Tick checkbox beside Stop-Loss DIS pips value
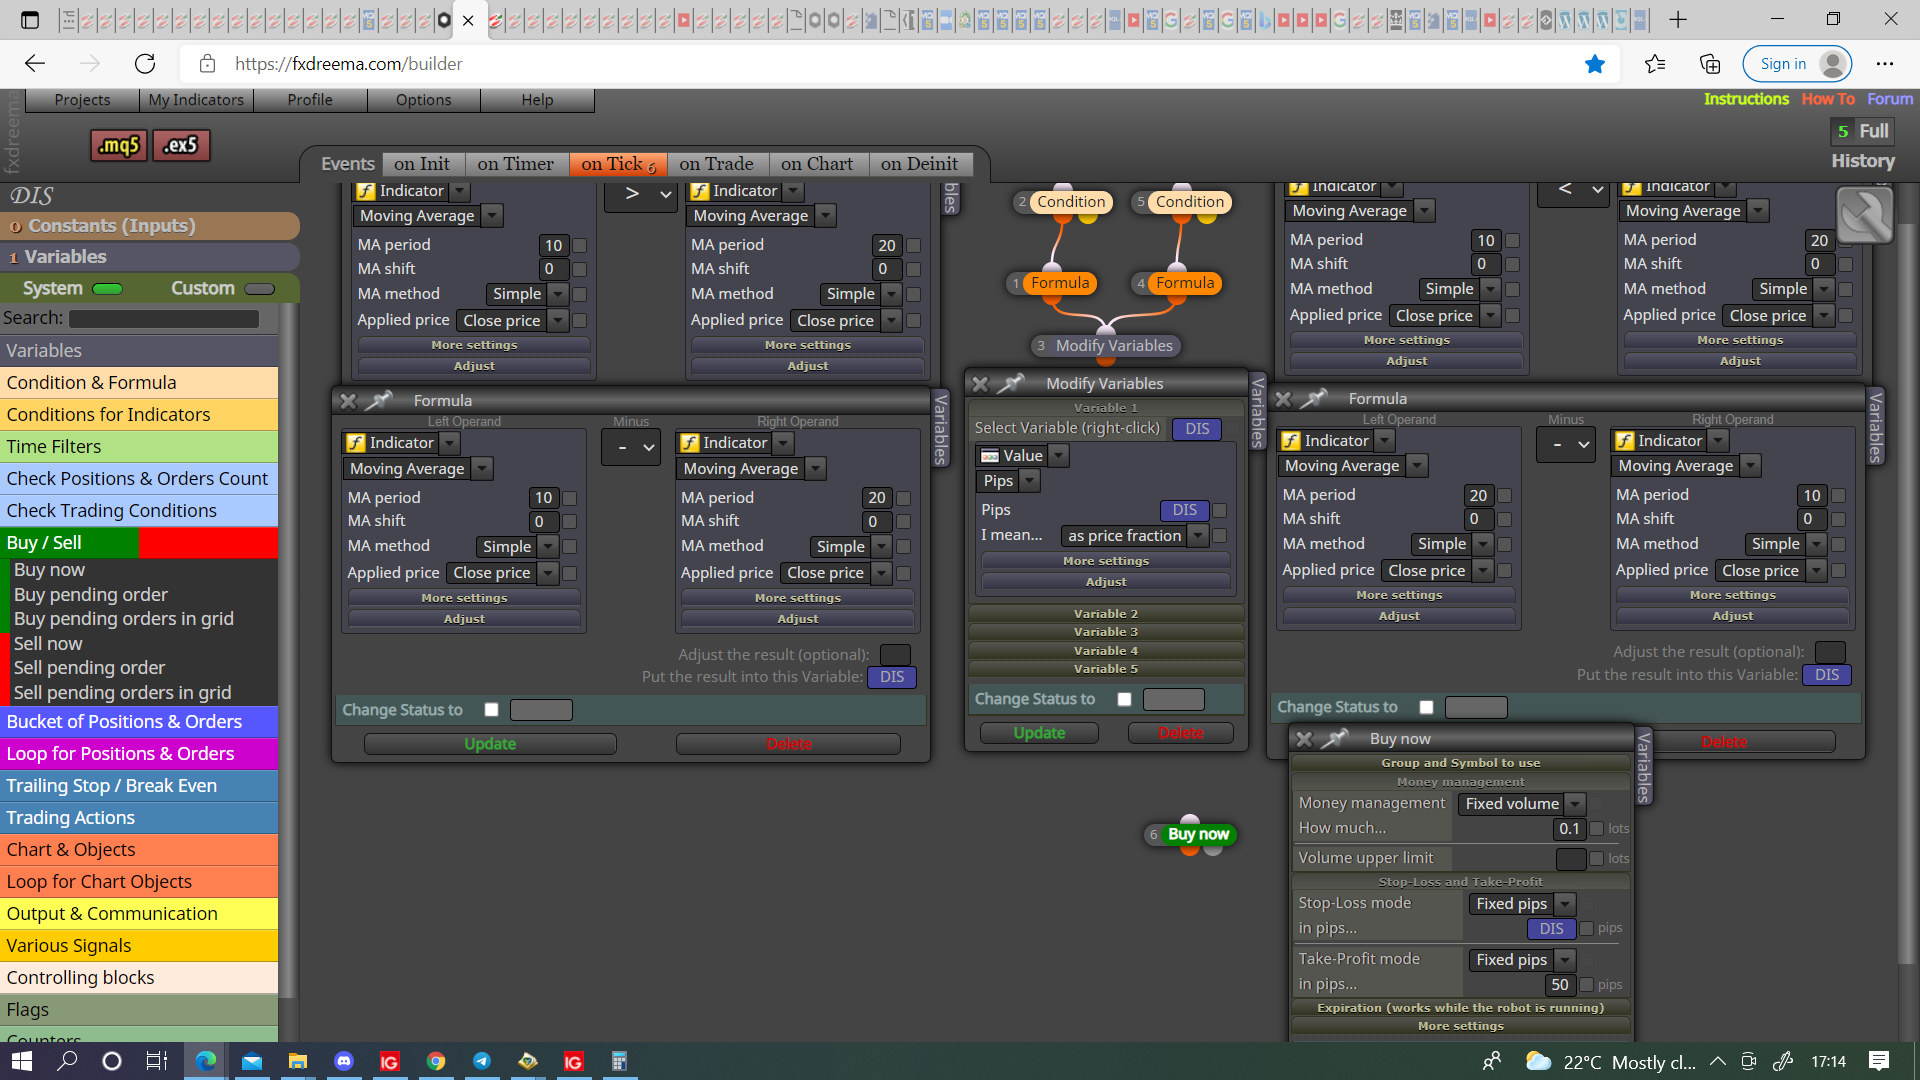1920x1080 pixels. pos(1586,929)
